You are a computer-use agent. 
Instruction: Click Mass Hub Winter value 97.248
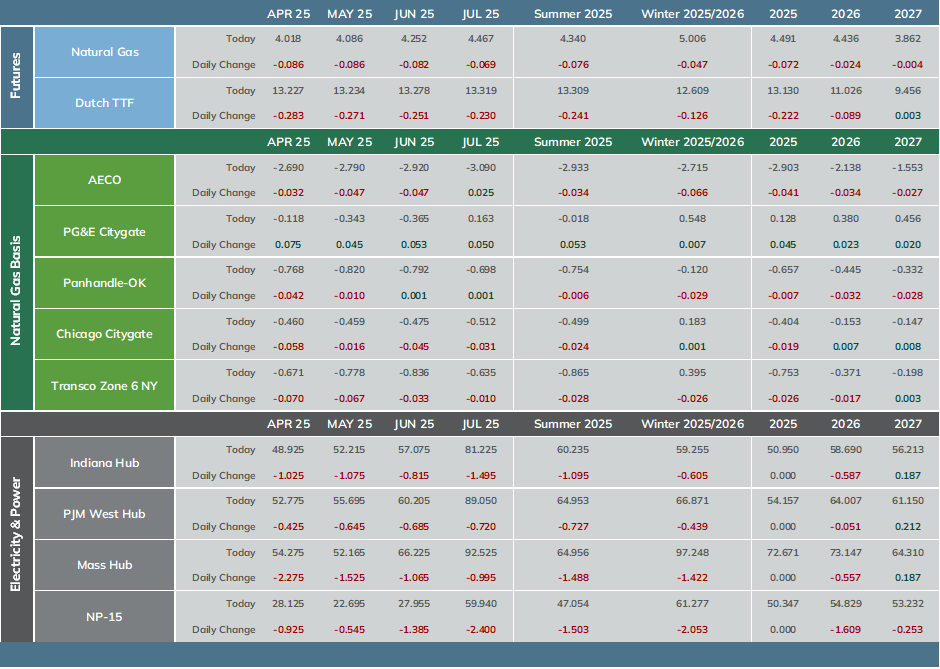[x=692, y=553]
